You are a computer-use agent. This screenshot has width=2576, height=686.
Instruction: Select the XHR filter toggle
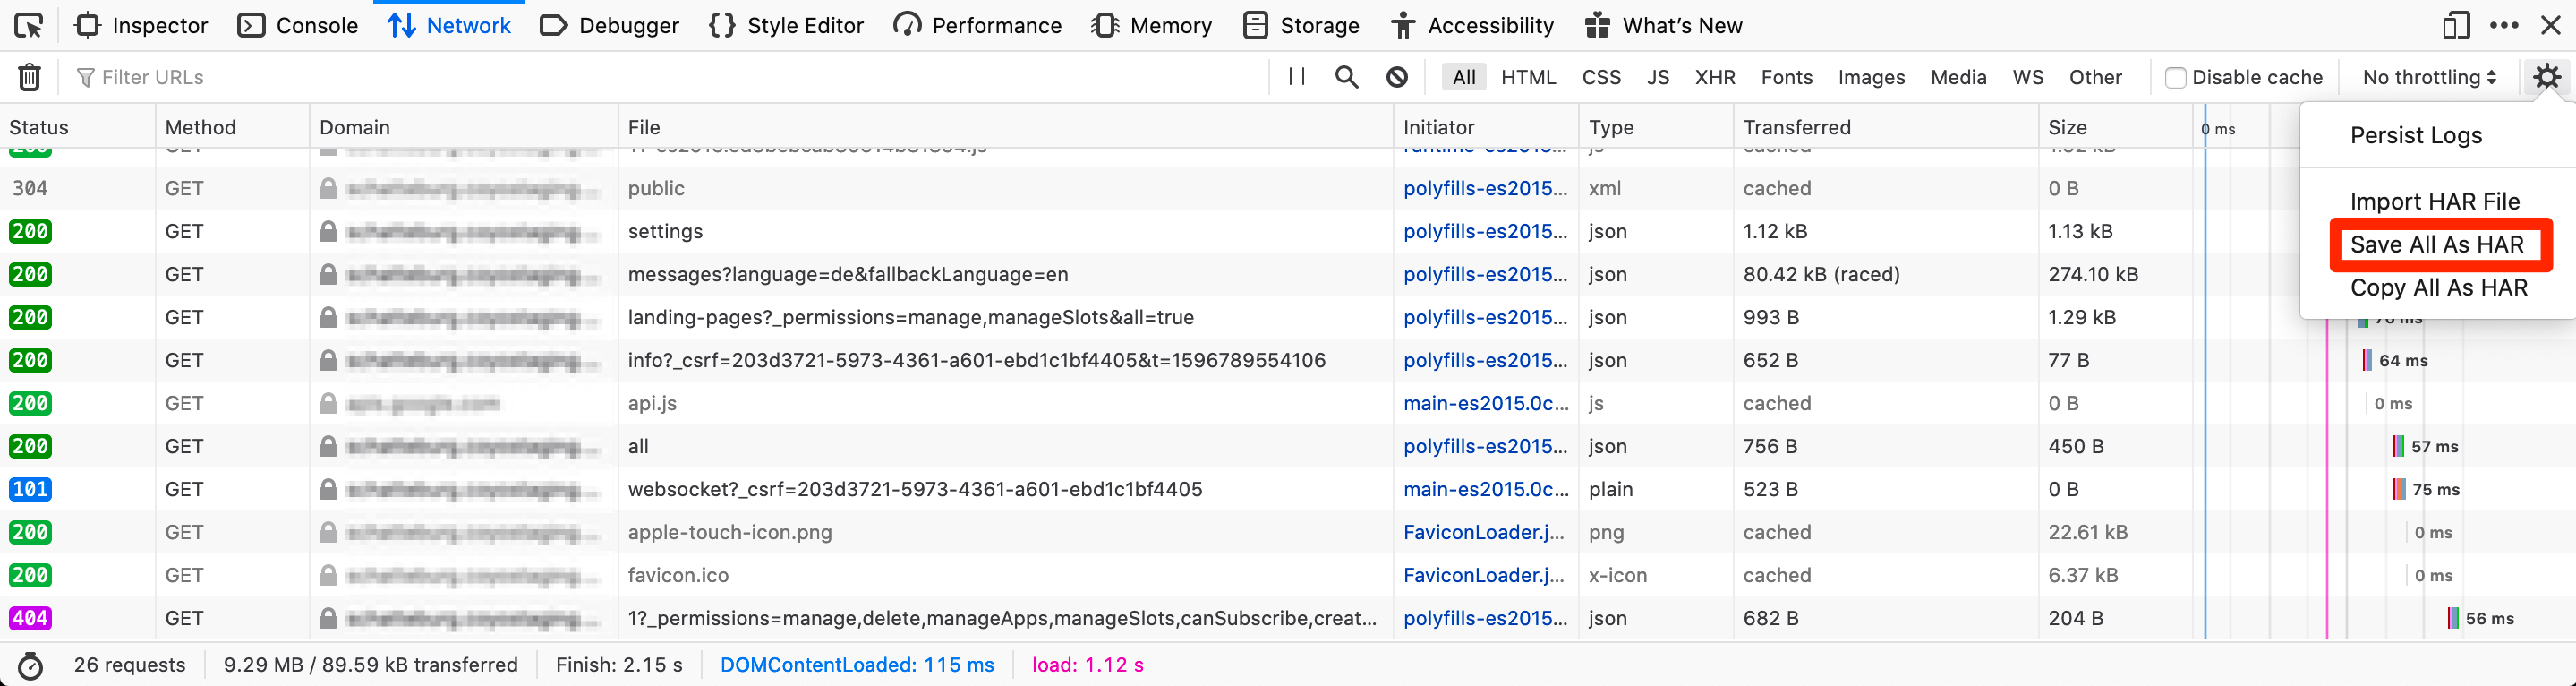tap(1714, 78)
